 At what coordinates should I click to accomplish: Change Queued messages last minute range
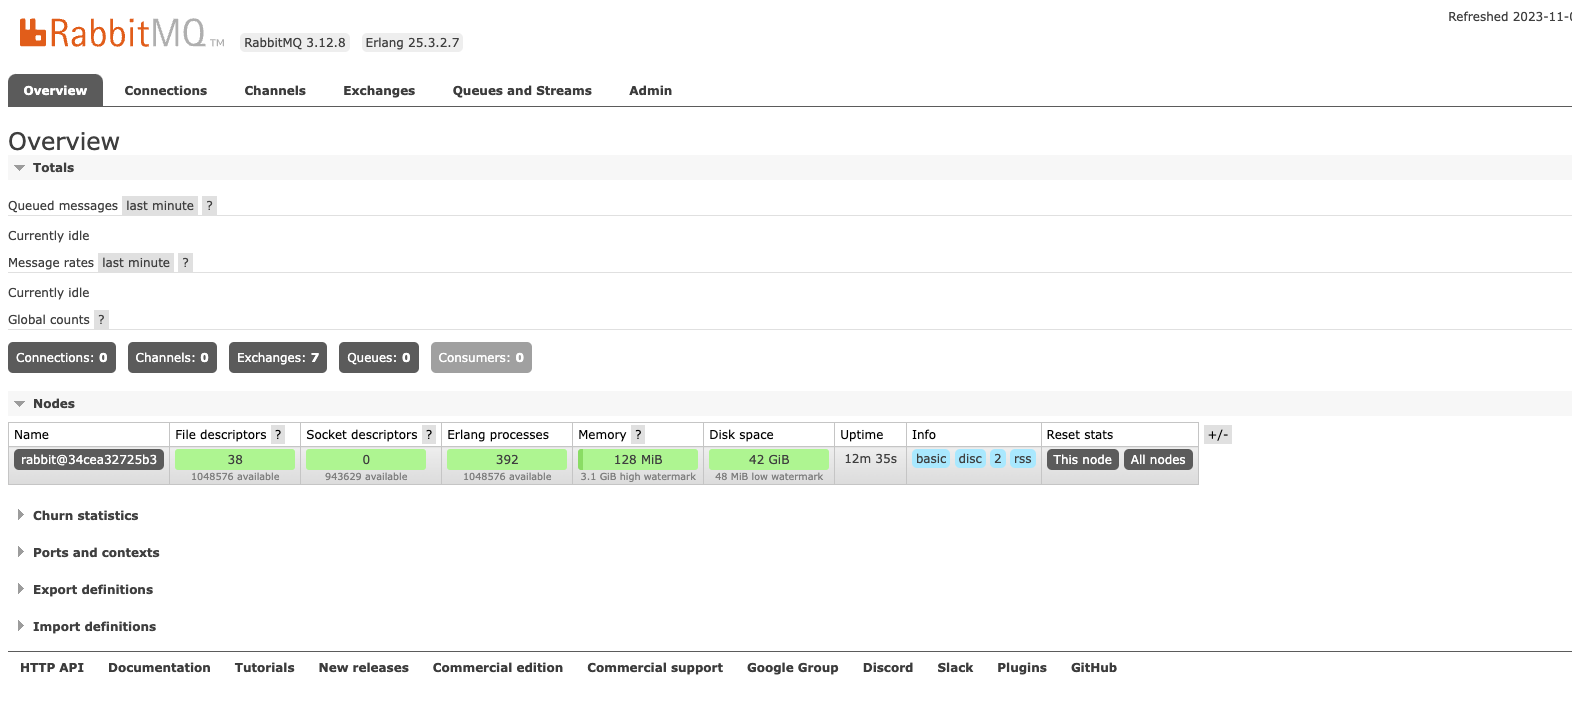pos(160,206)
